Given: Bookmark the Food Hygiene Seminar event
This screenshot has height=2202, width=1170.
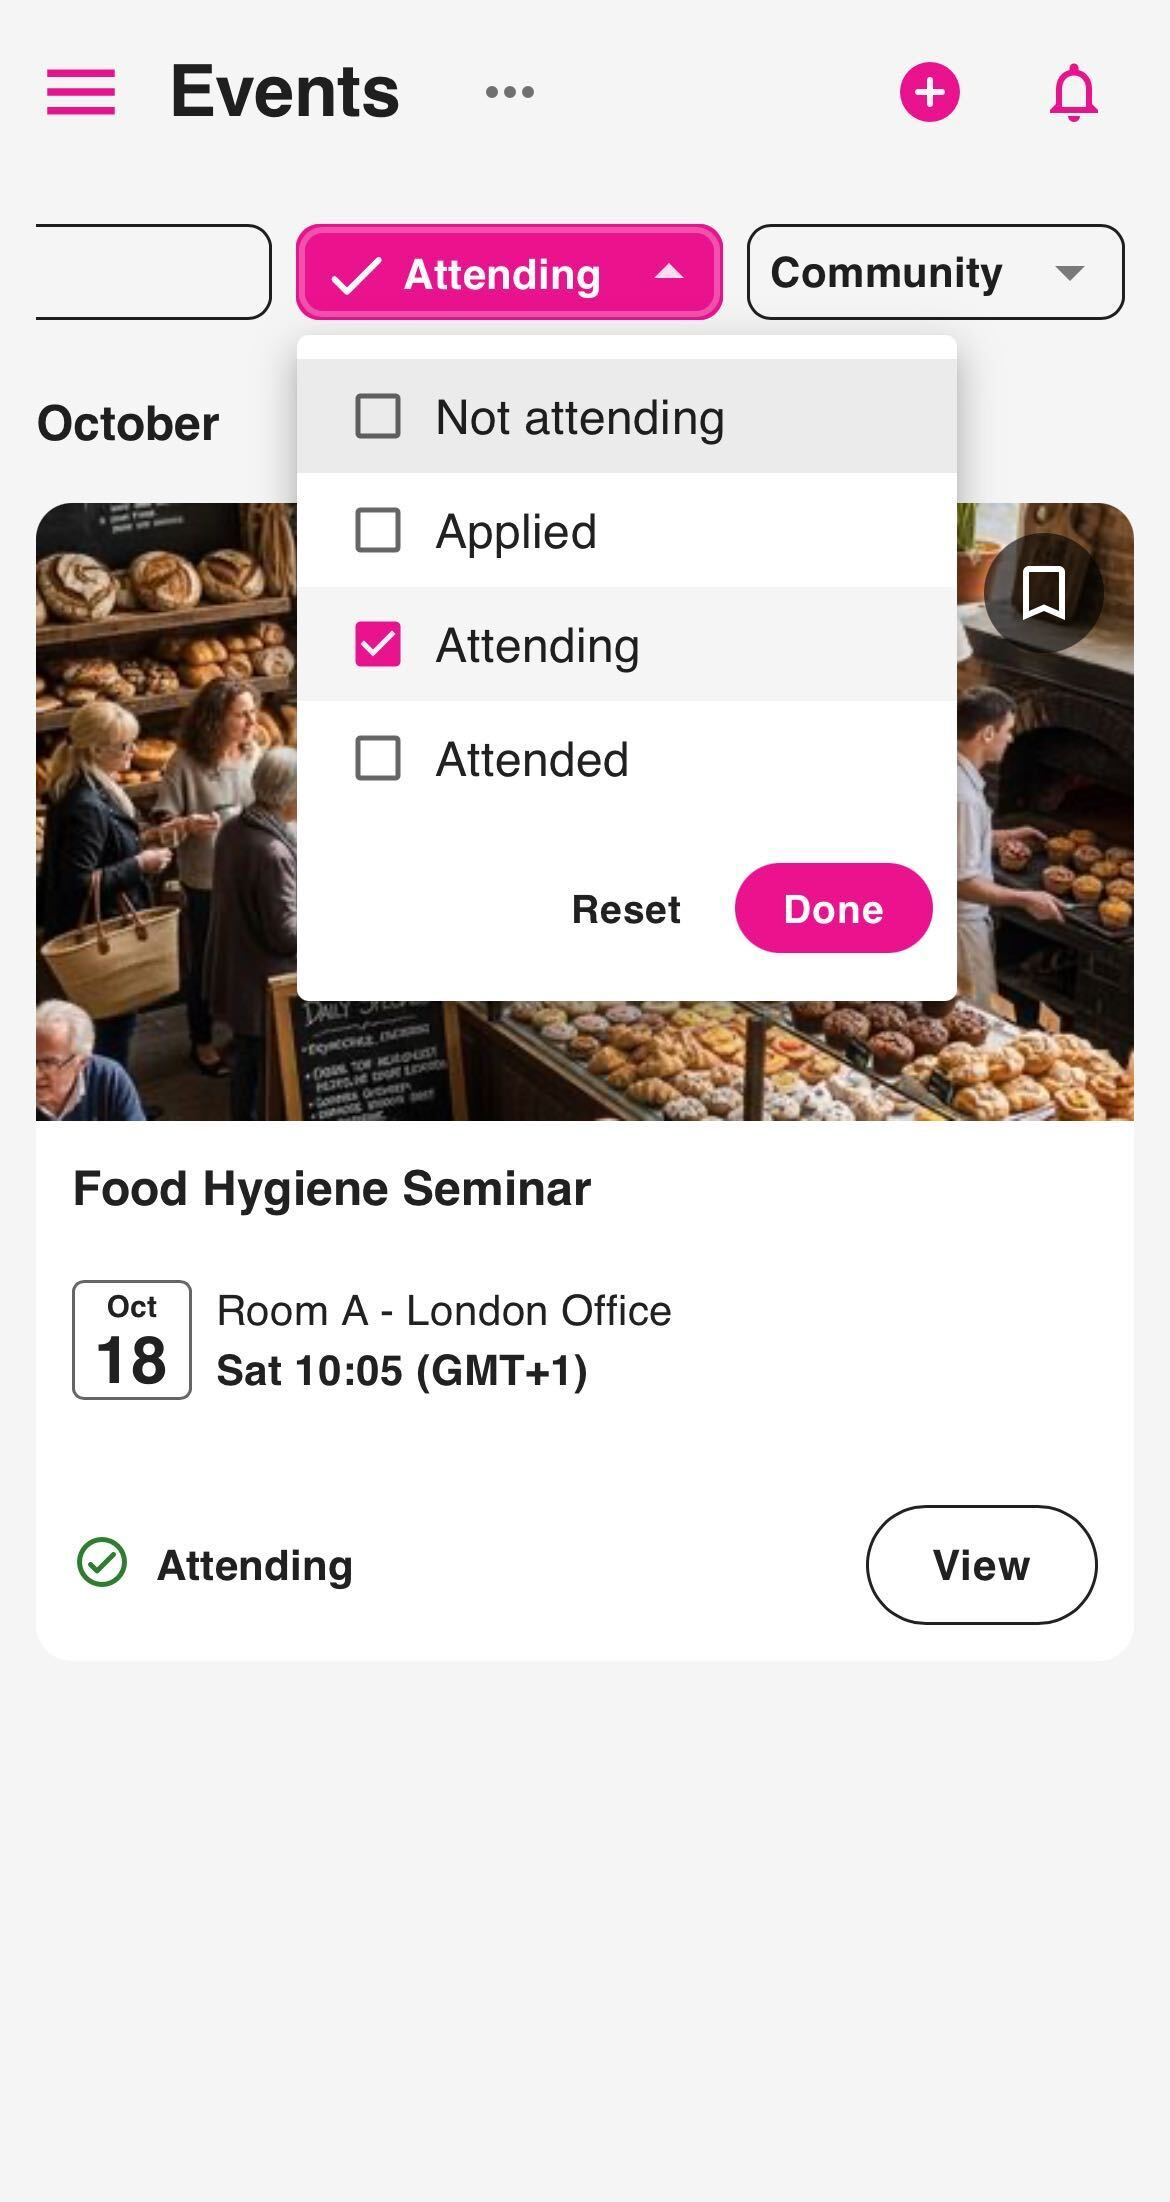Looking at the screenshot, I should point(1043,593).
